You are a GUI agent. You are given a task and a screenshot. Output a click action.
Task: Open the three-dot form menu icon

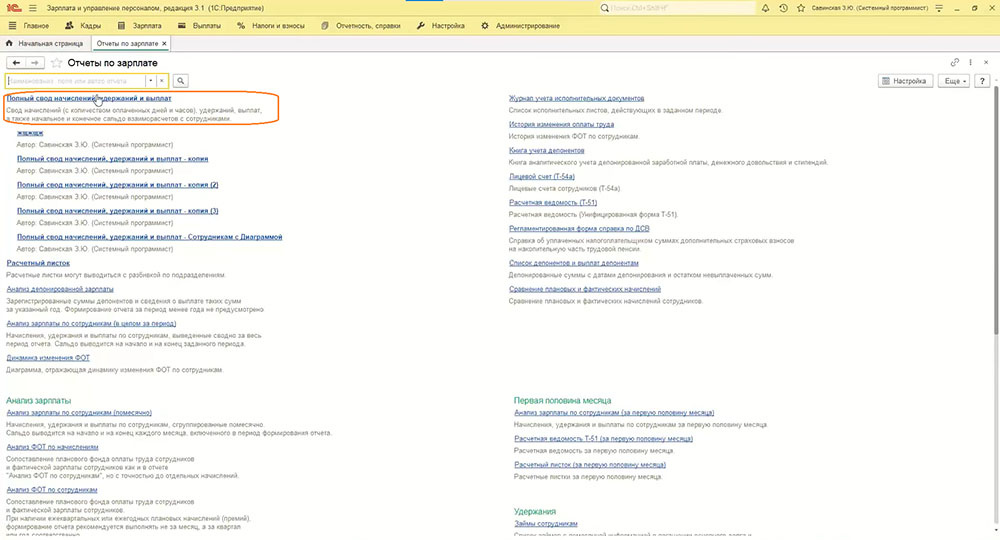click(971, 62)
